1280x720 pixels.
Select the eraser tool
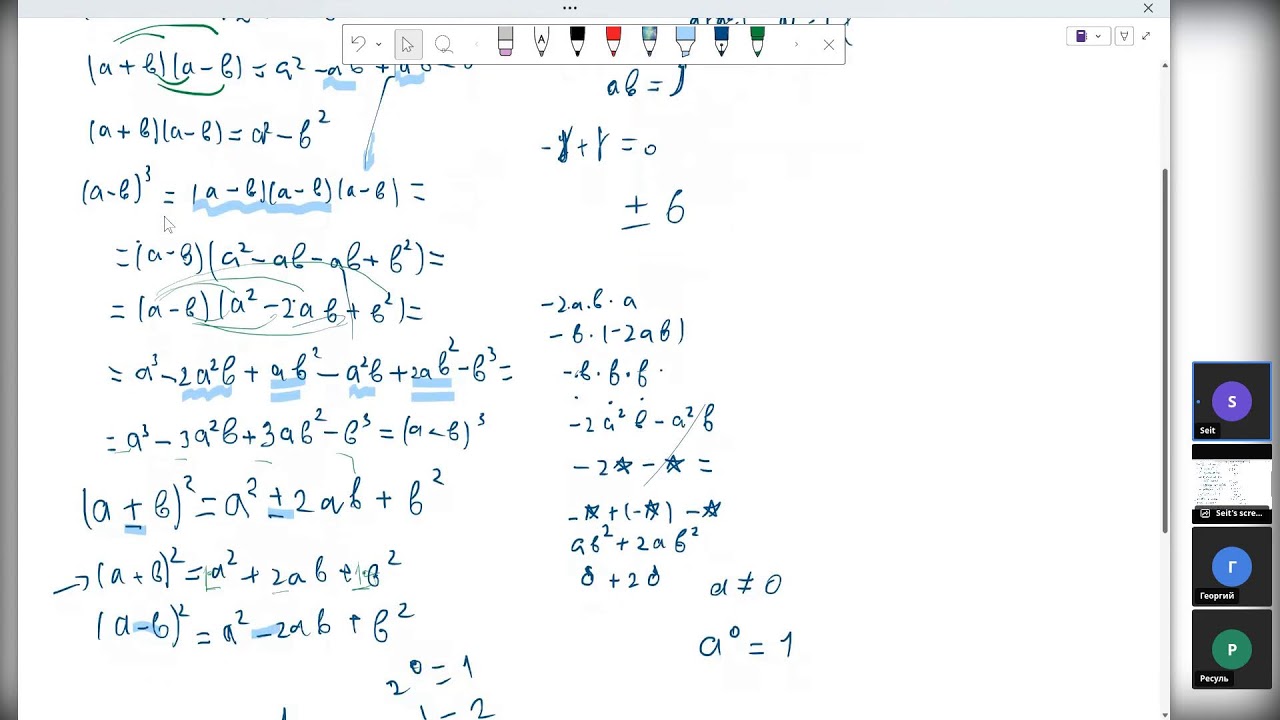[505, 42]
